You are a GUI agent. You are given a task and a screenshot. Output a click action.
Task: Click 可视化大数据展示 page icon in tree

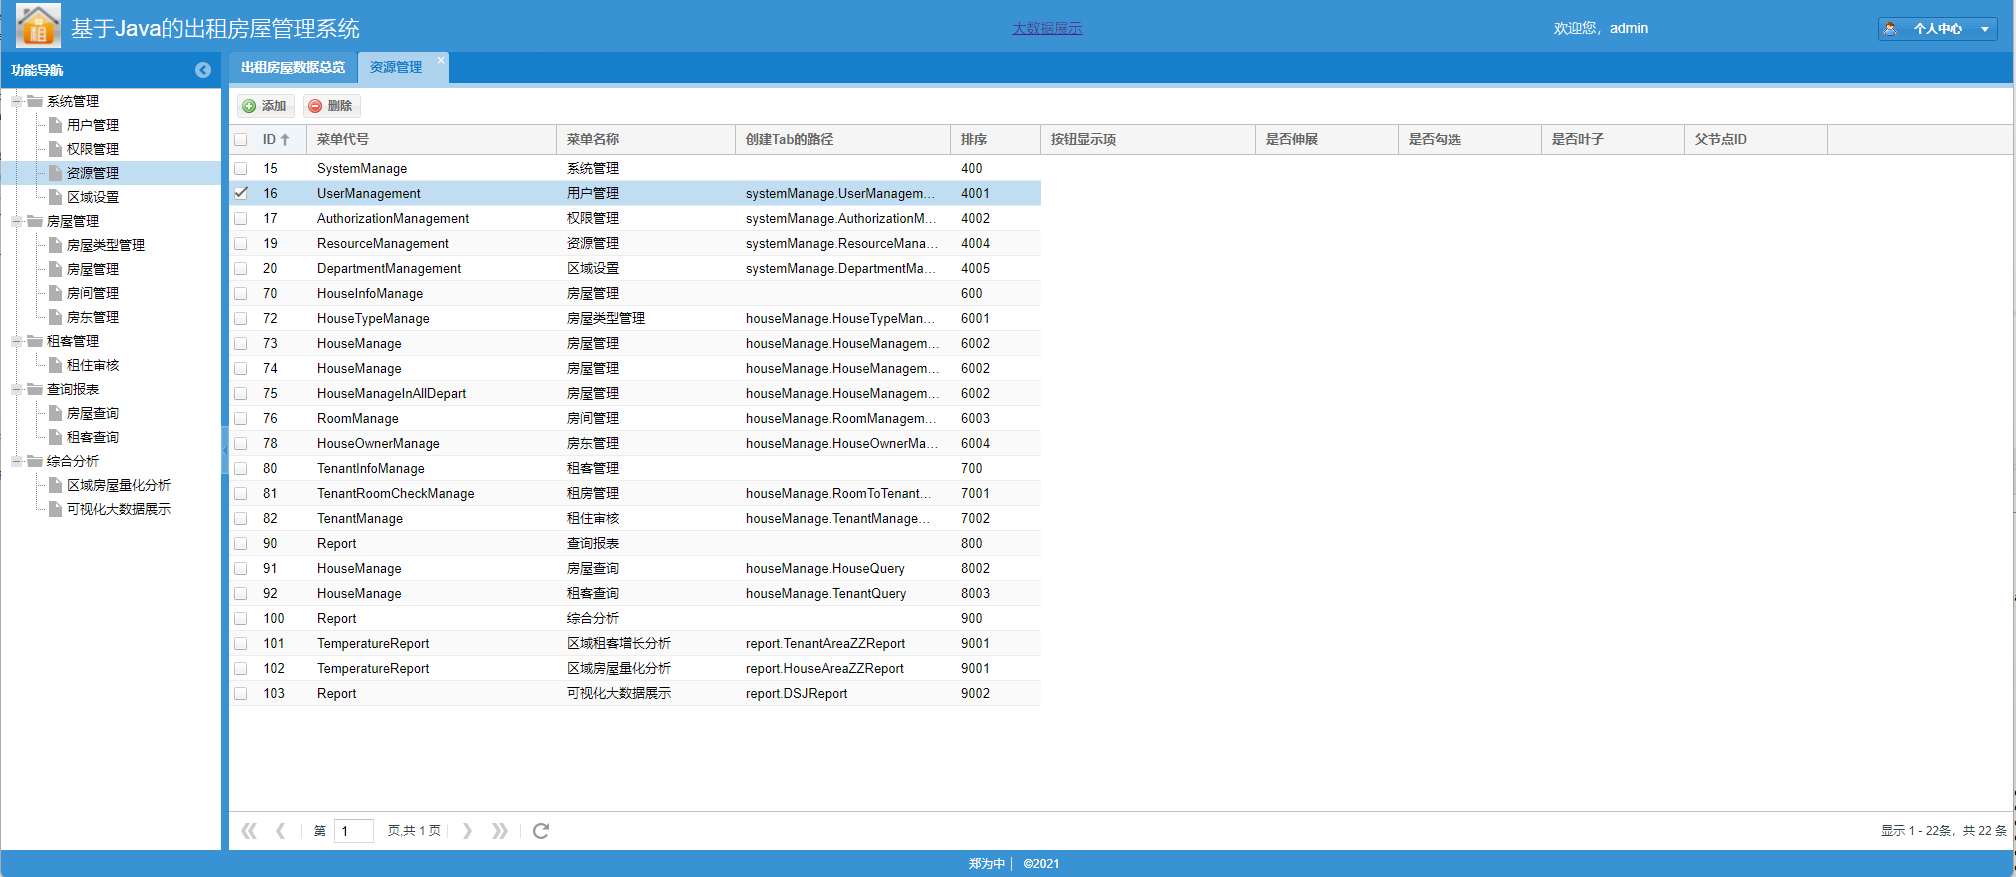(56, 509)
